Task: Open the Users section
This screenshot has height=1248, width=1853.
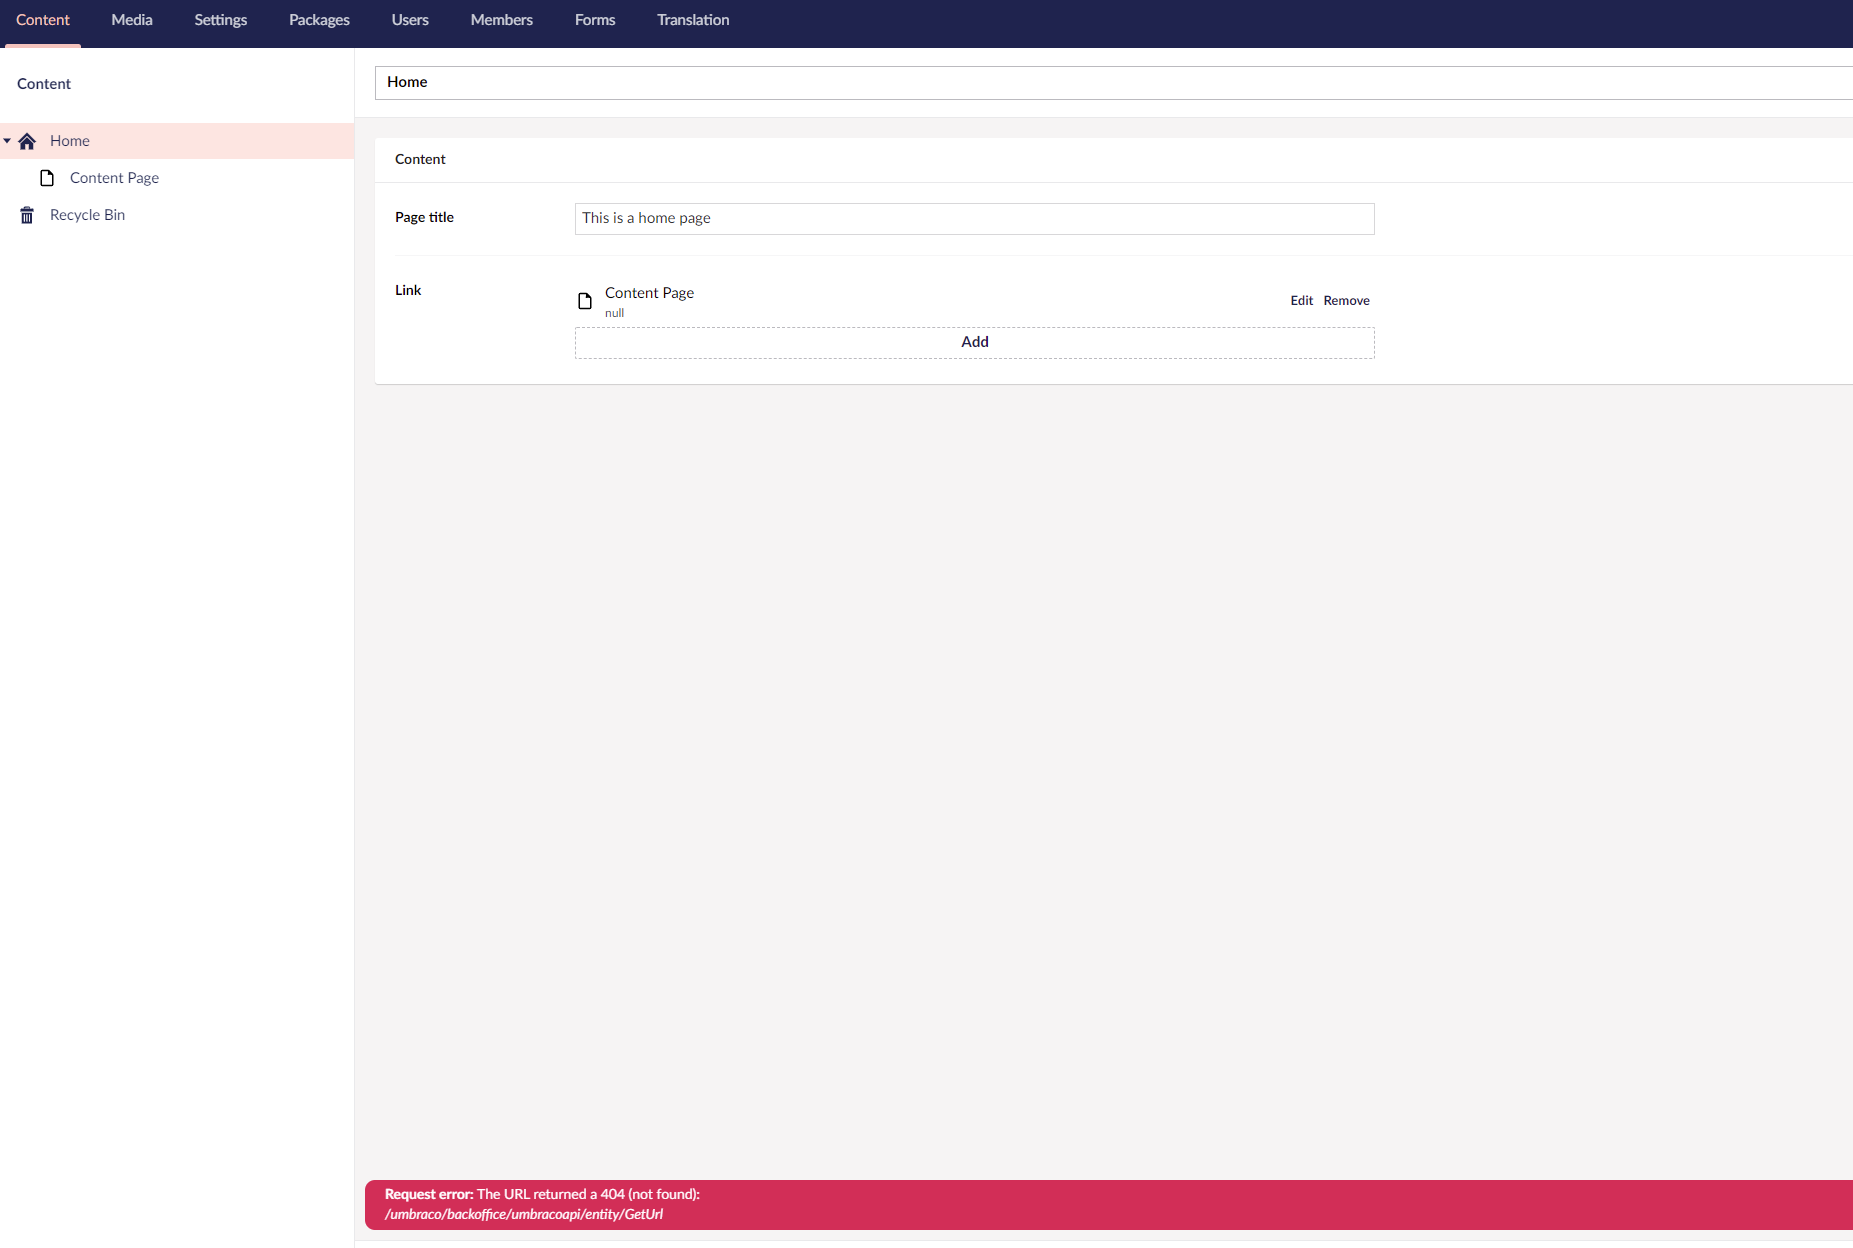Action: pyautogui.click(x=409, y=19)
